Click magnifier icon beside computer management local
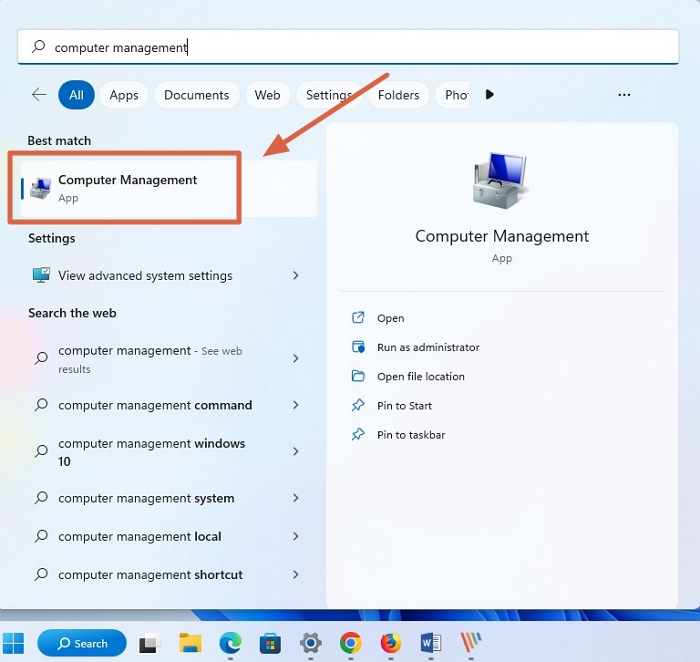This screenshot has height=662, width=700. pyautogui.click(x=42, y=536)
